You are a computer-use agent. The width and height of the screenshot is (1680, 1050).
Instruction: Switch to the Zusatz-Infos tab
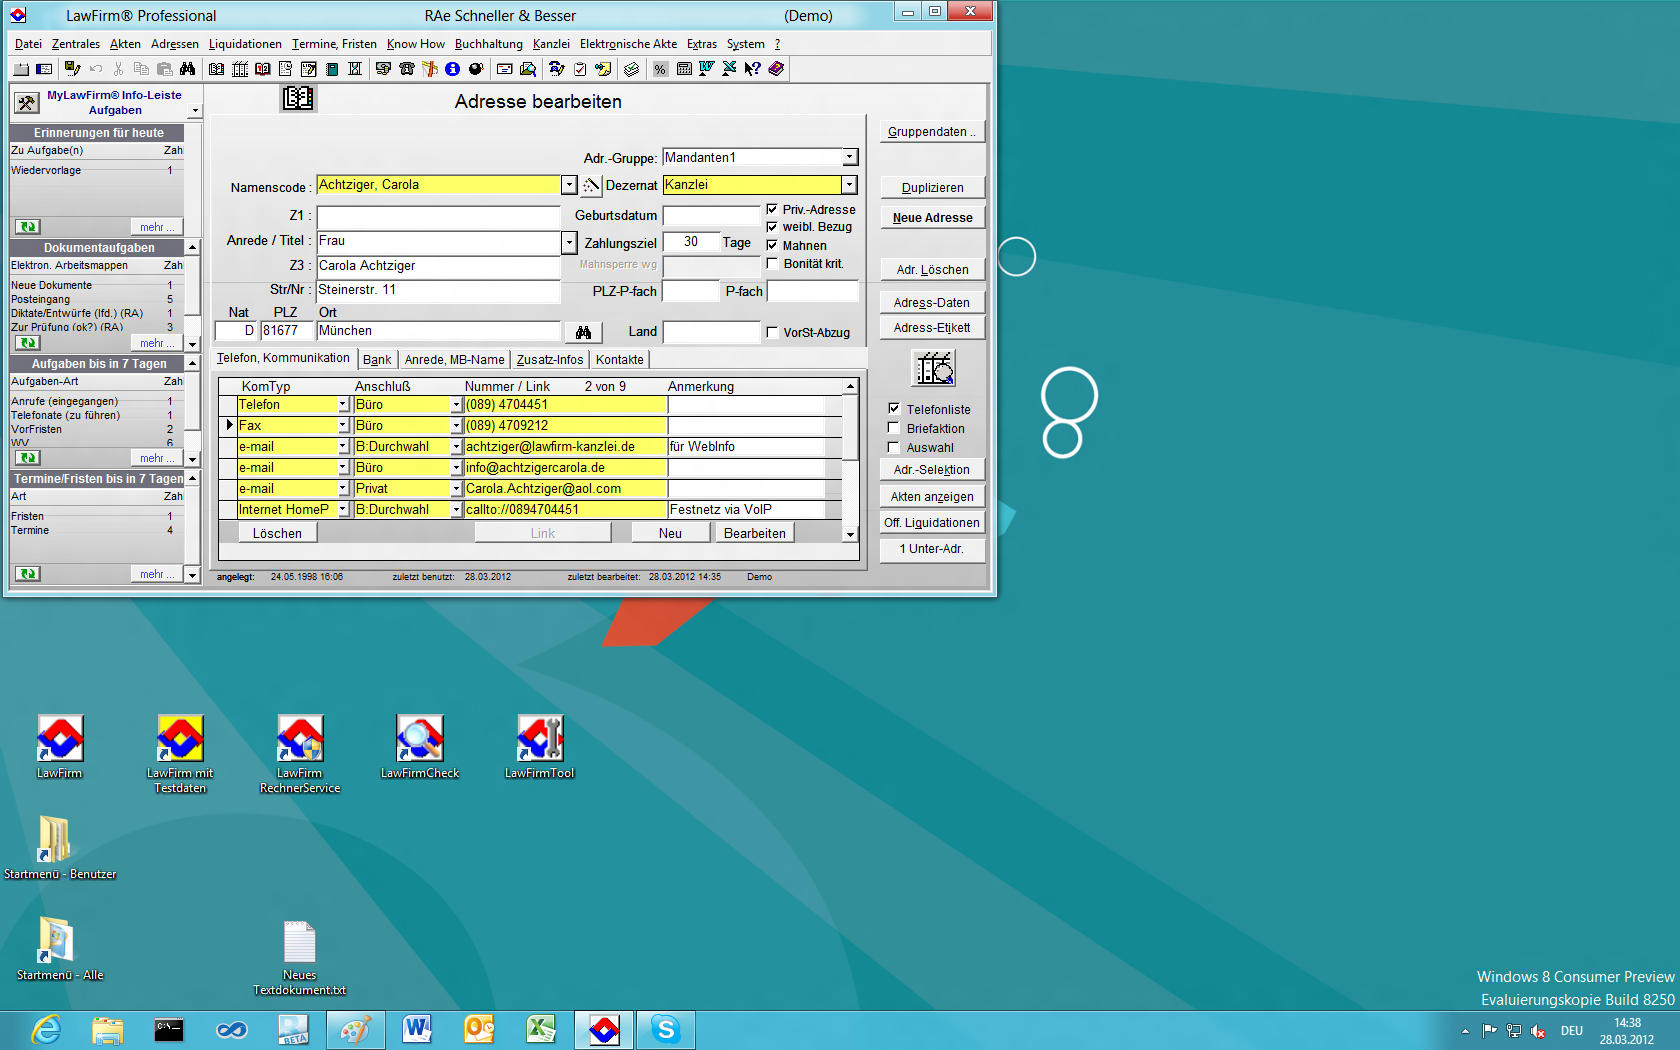[x=549, y=360]
